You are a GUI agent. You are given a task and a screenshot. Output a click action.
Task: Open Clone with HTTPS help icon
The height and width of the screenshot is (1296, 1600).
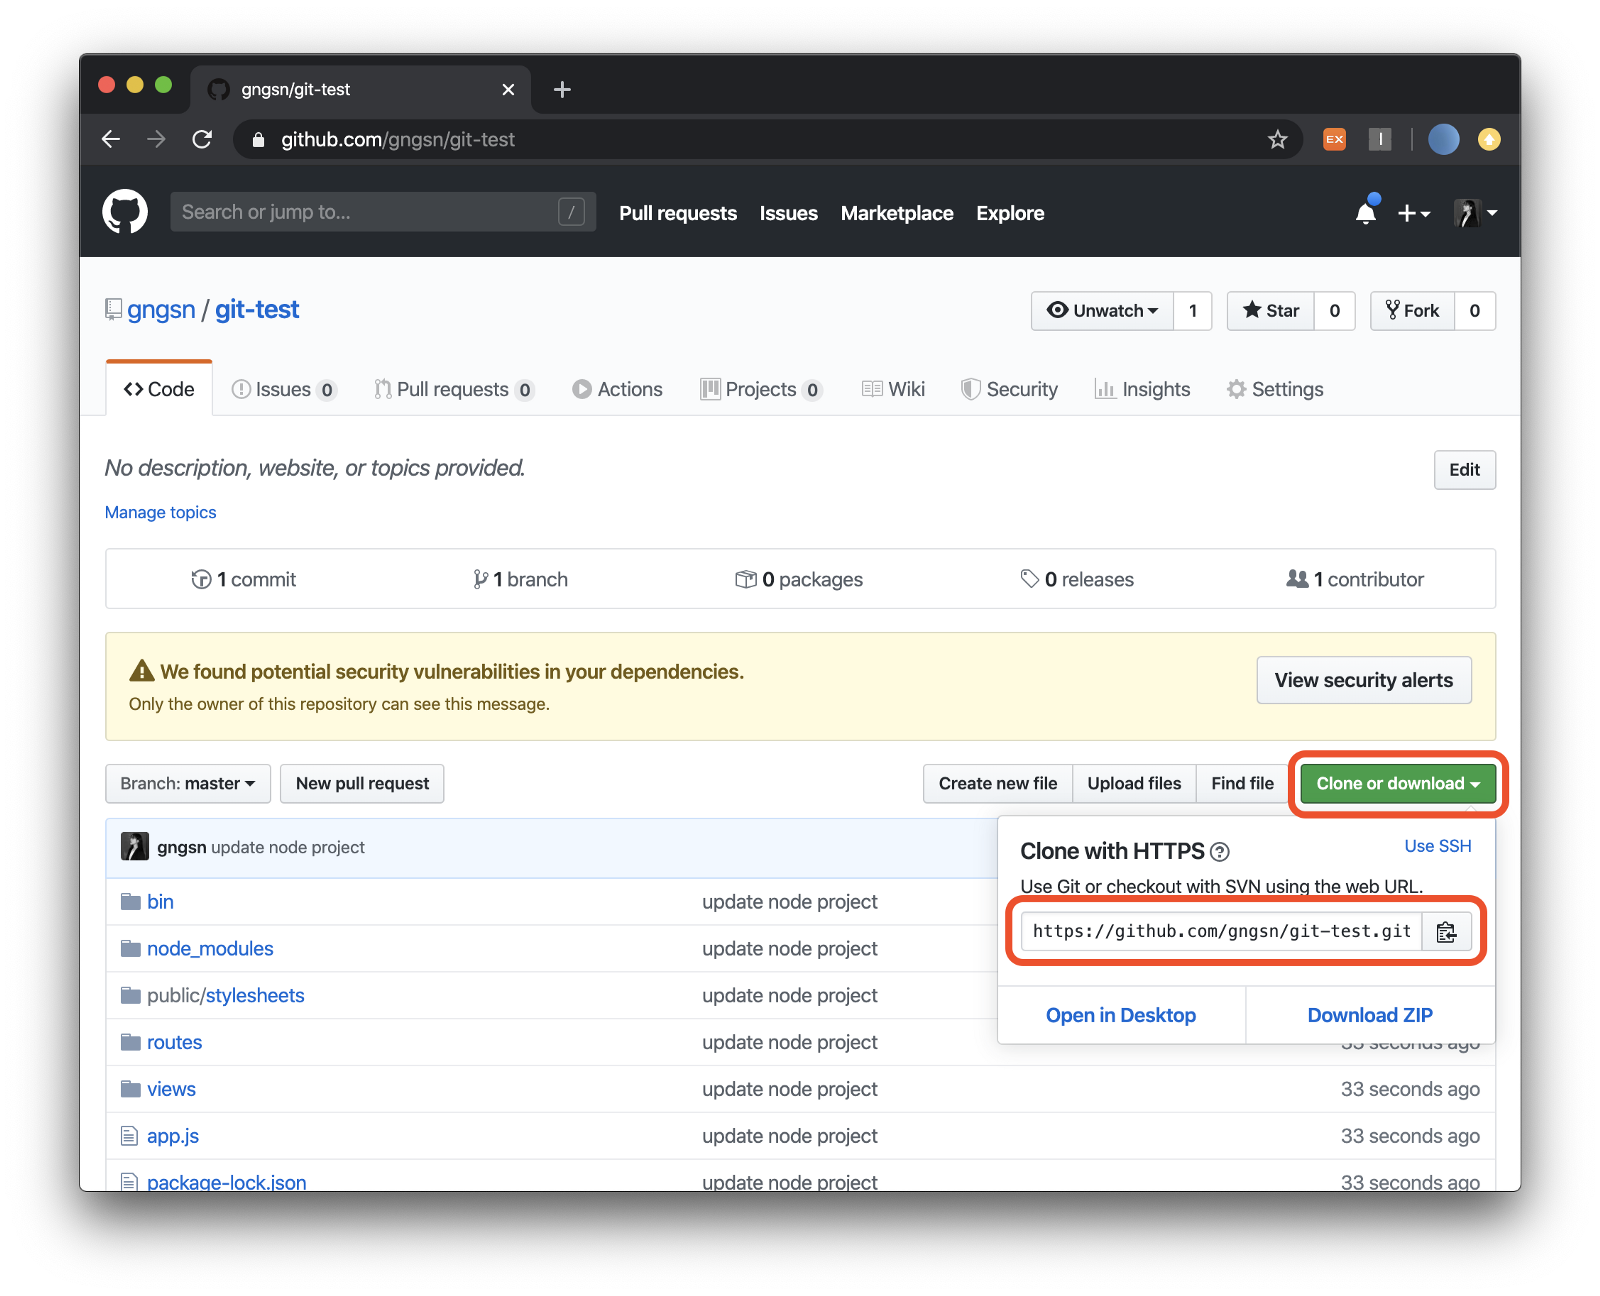click(1219, 852)
